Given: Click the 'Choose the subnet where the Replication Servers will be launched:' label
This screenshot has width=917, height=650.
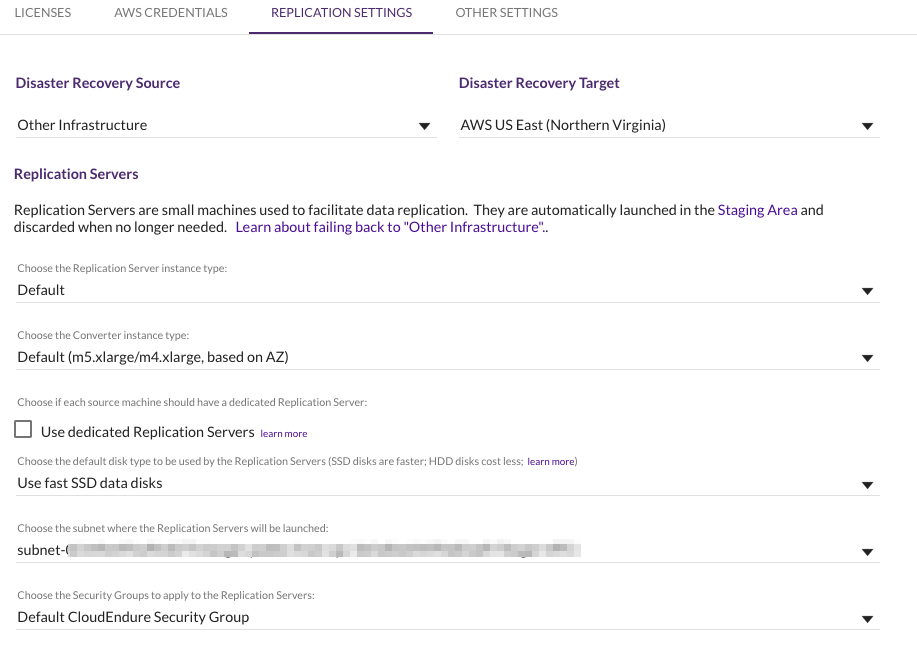Looking at the screenshot, I should click(x=173, y=528).
